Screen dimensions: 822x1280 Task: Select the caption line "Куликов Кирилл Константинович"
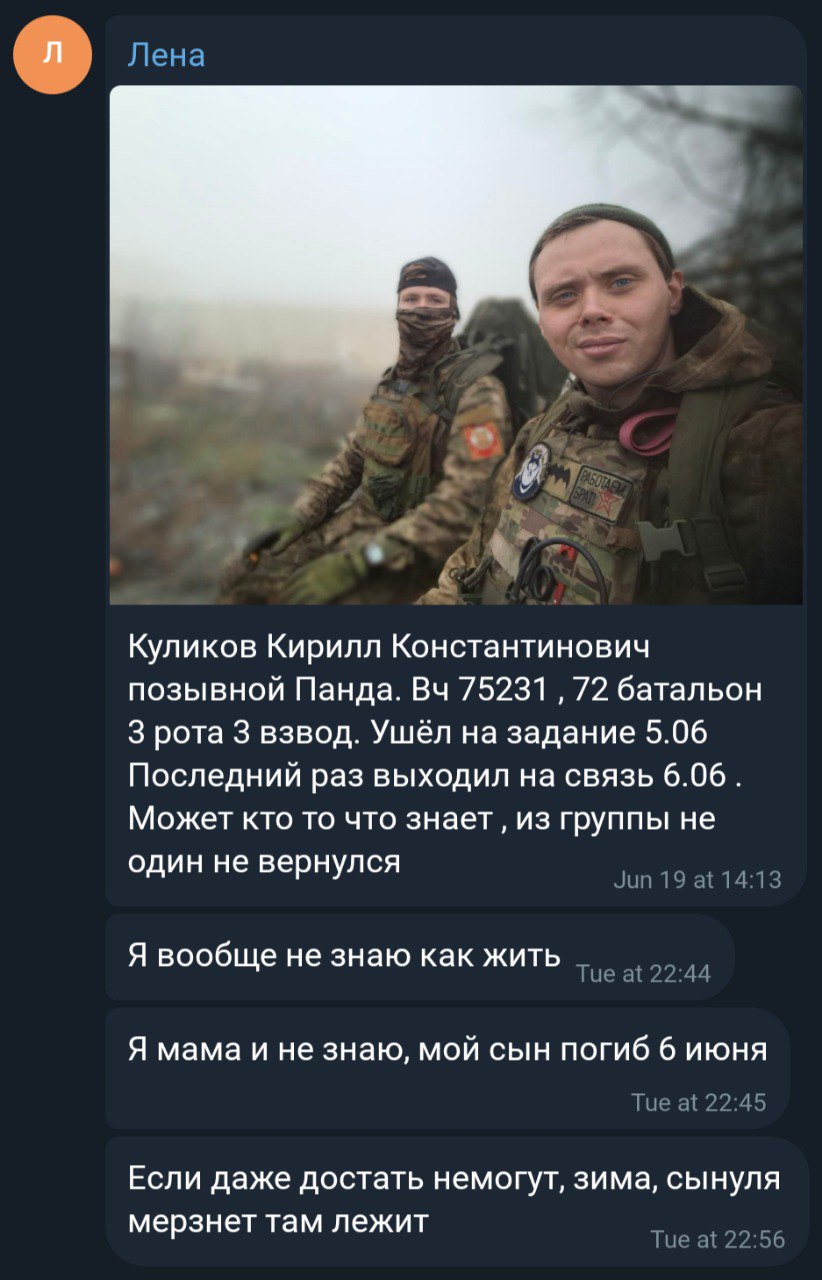tap(390, 648)
